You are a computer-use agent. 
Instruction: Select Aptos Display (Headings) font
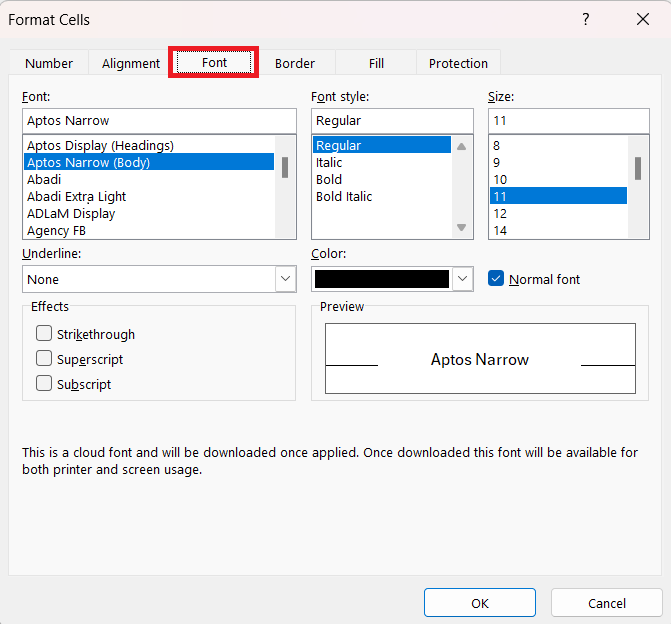click(149, 146)
